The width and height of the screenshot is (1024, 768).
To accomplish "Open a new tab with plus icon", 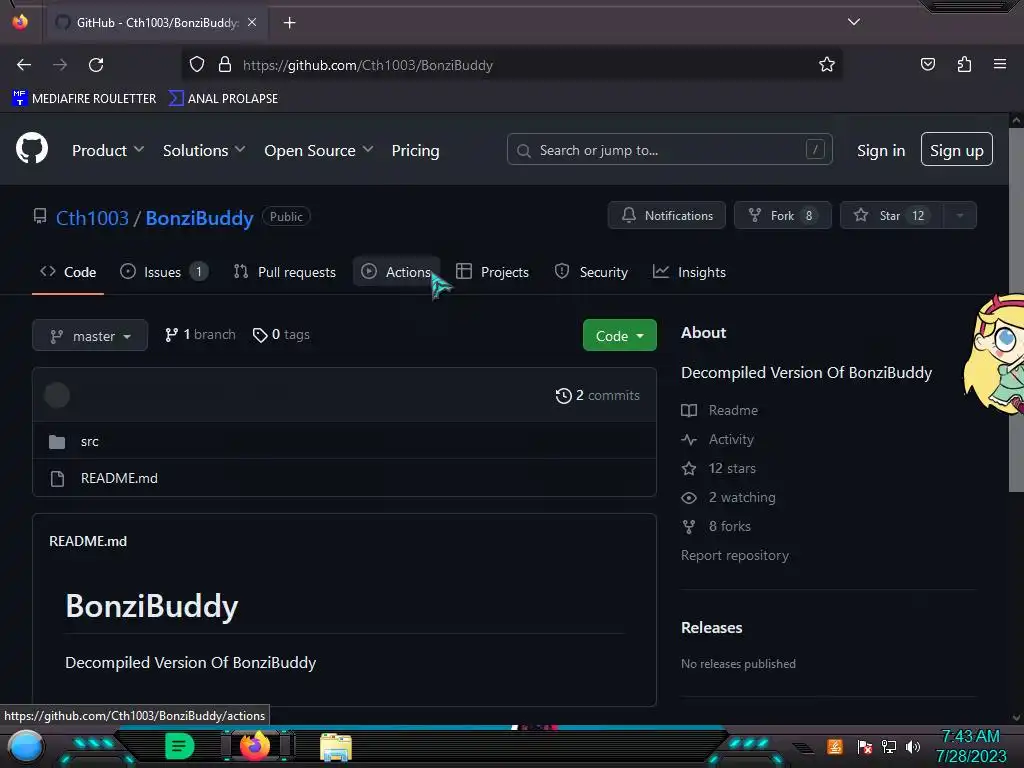I will pyautogui.click(x=289, y=23).
